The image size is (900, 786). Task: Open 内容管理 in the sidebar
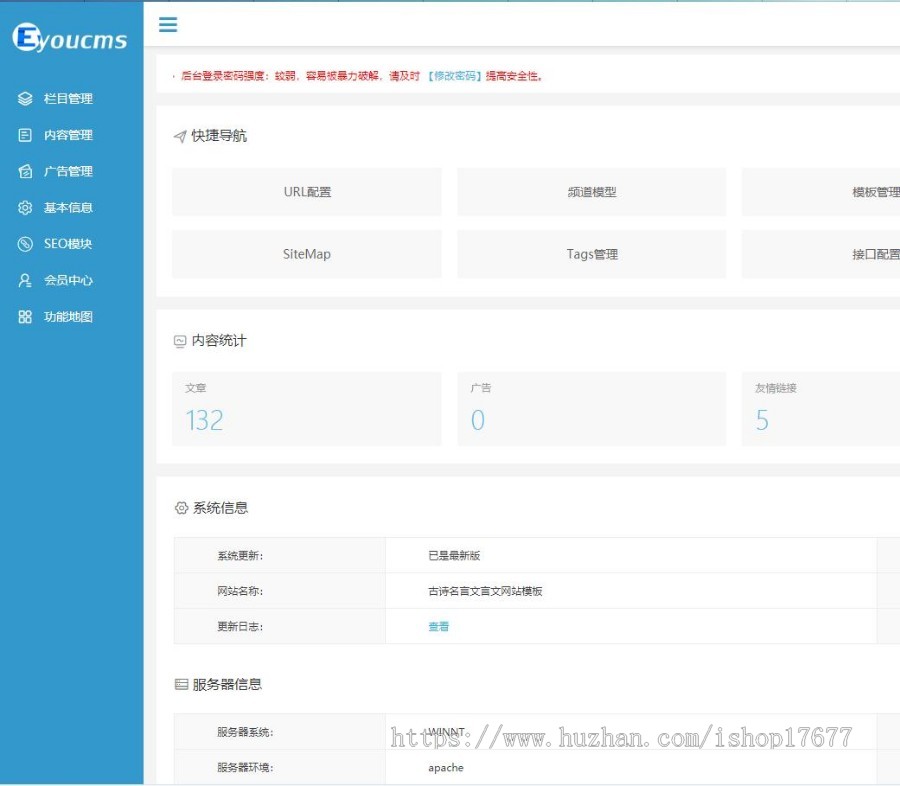coord(68,135)
